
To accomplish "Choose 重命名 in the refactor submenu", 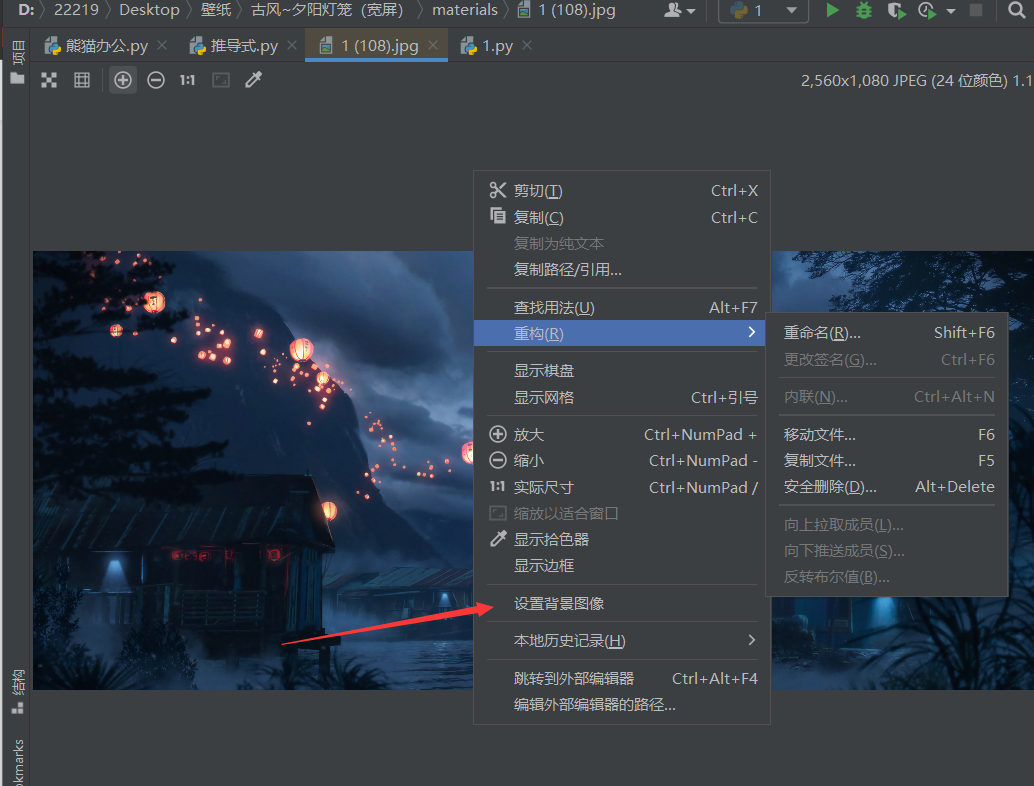I will click(x=887, y=332).
